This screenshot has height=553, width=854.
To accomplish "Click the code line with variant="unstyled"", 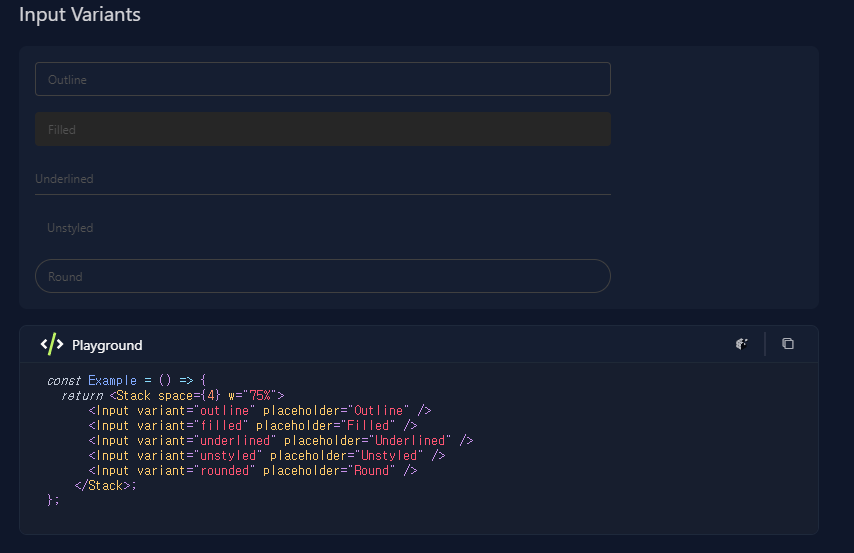I will pos(267,455).
